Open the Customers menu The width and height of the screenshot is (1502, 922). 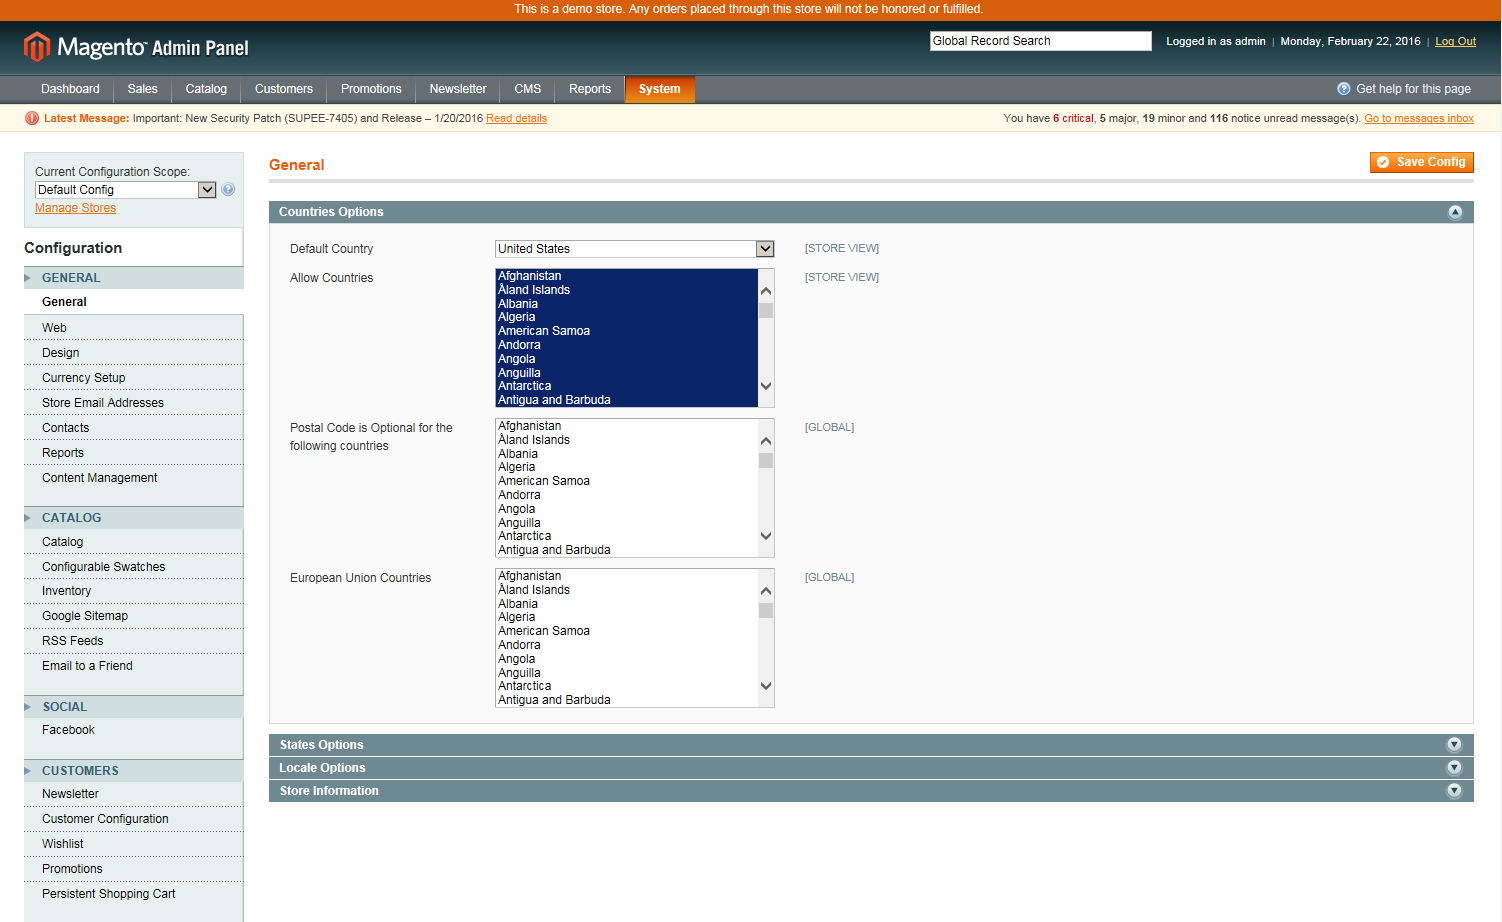(284, 89)
